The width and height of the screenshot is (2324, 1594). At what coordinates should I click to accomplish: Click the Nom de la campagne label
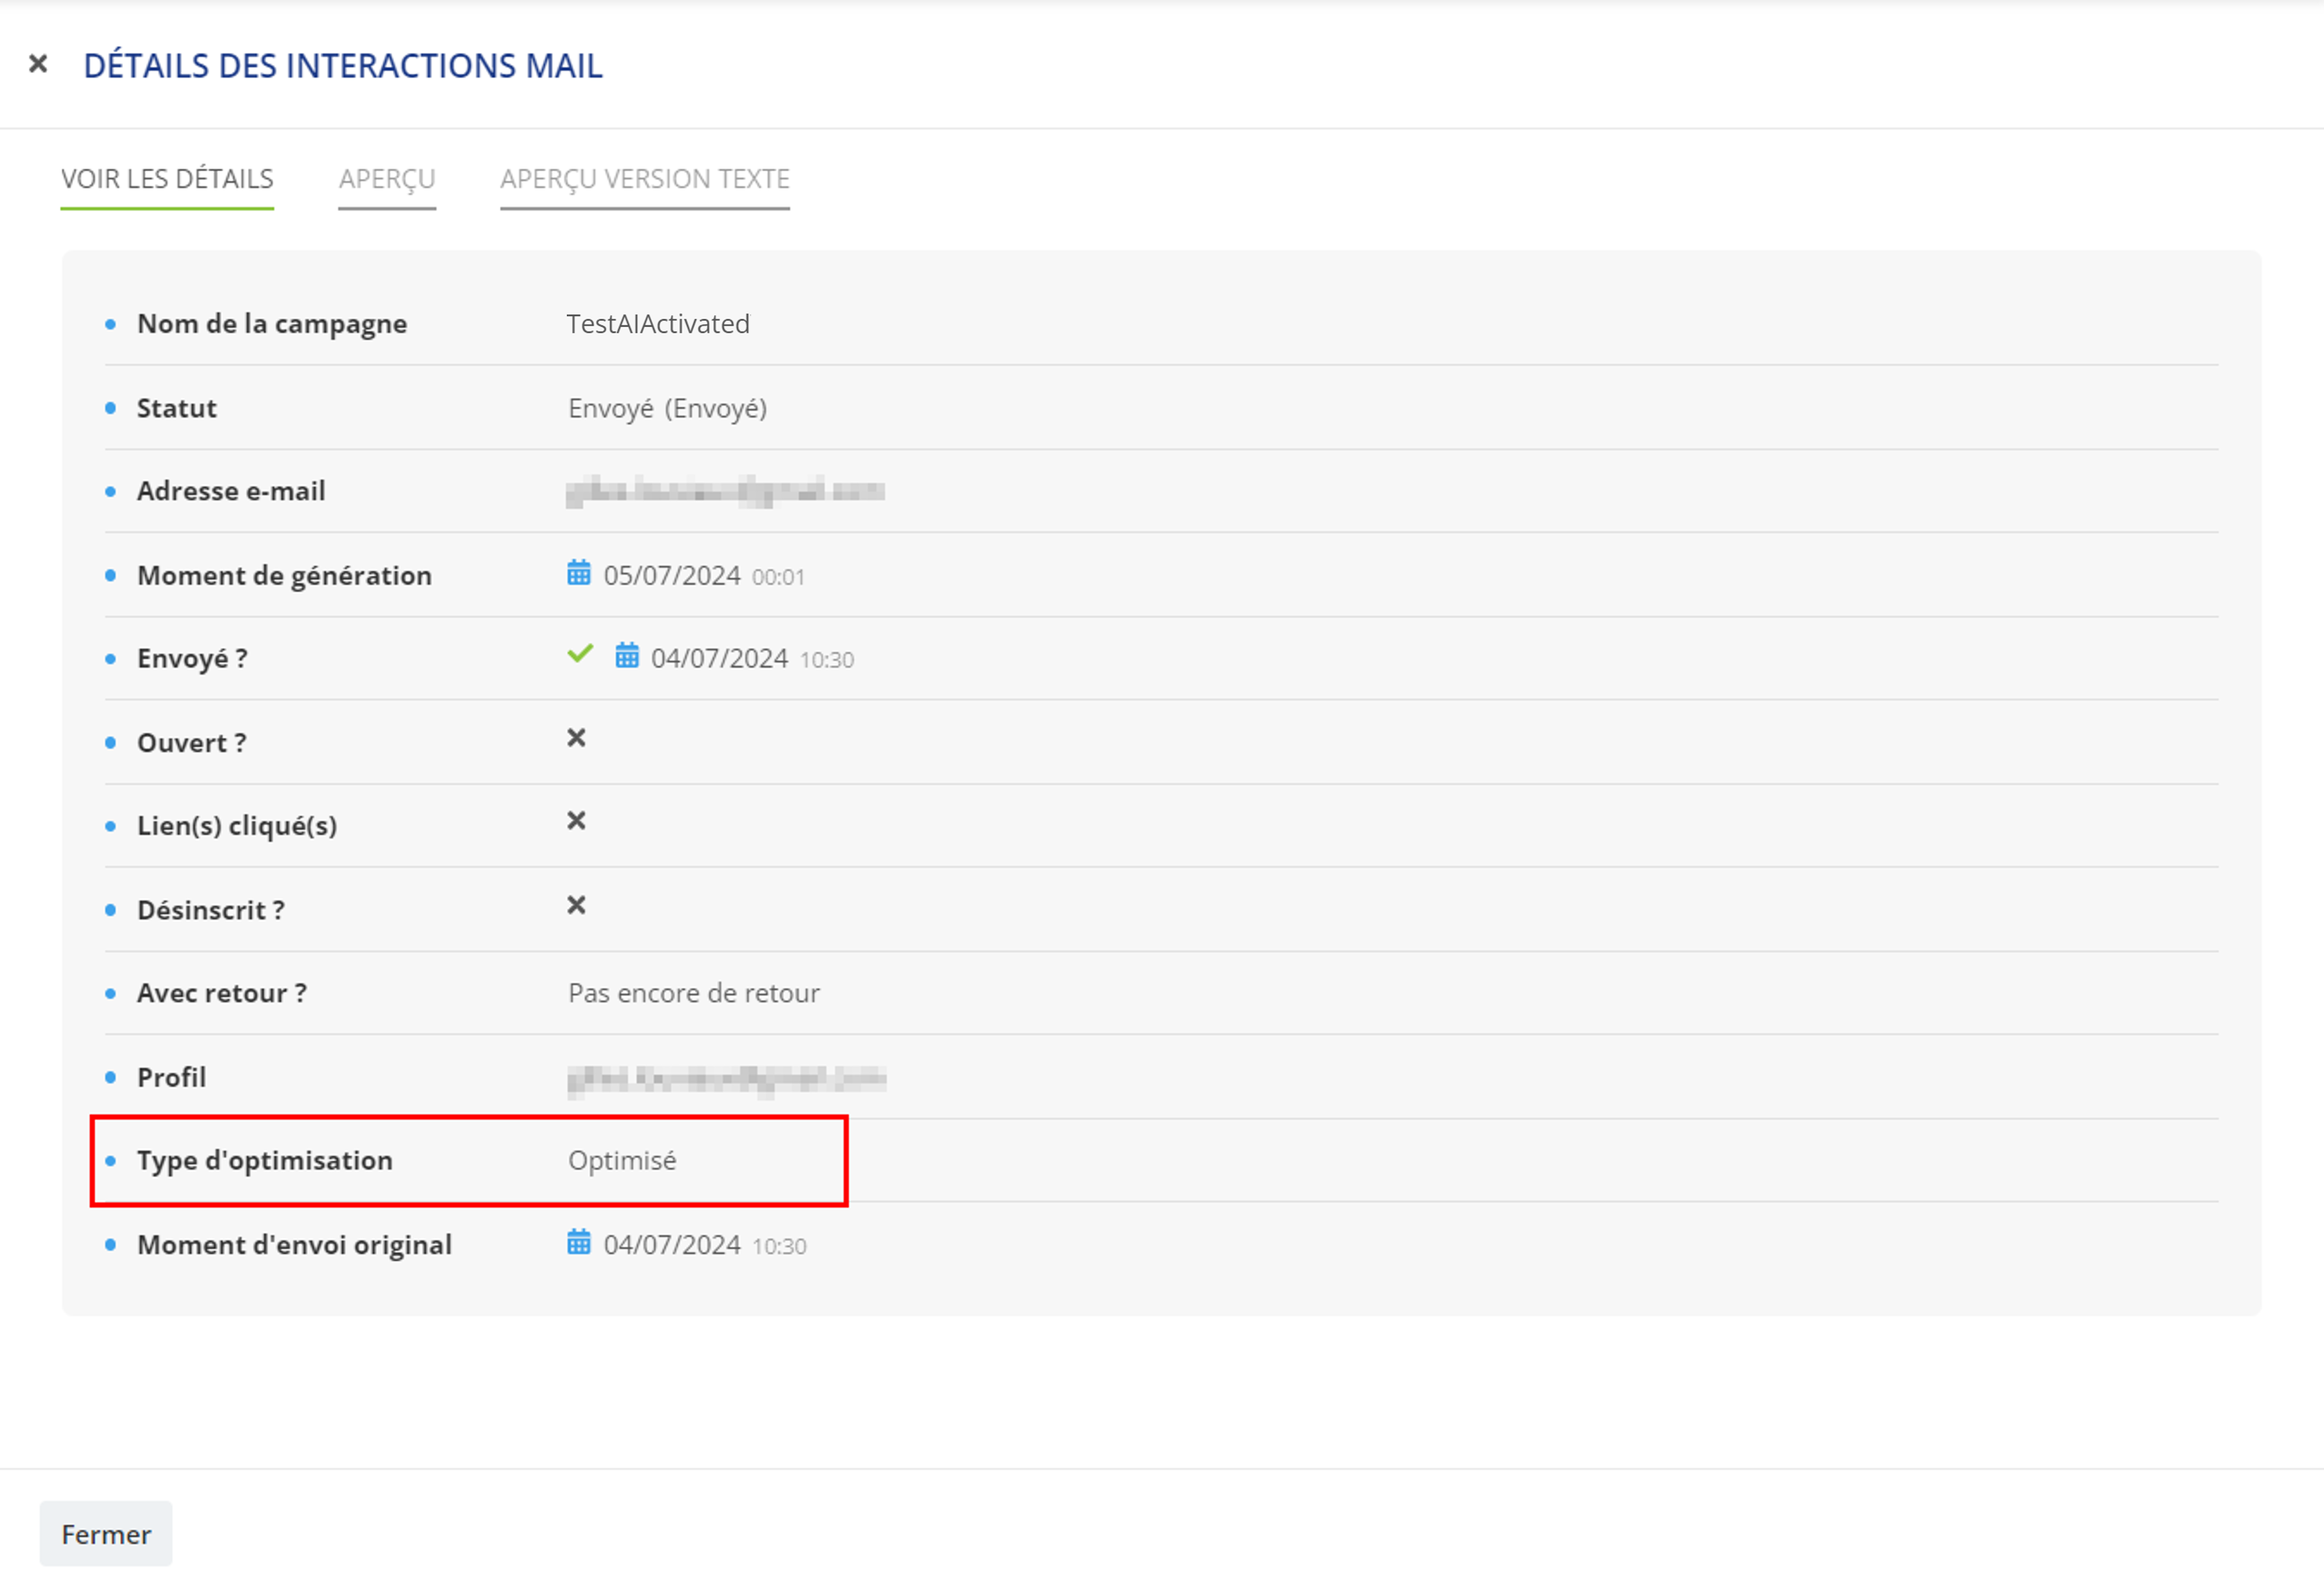point(272,324)
